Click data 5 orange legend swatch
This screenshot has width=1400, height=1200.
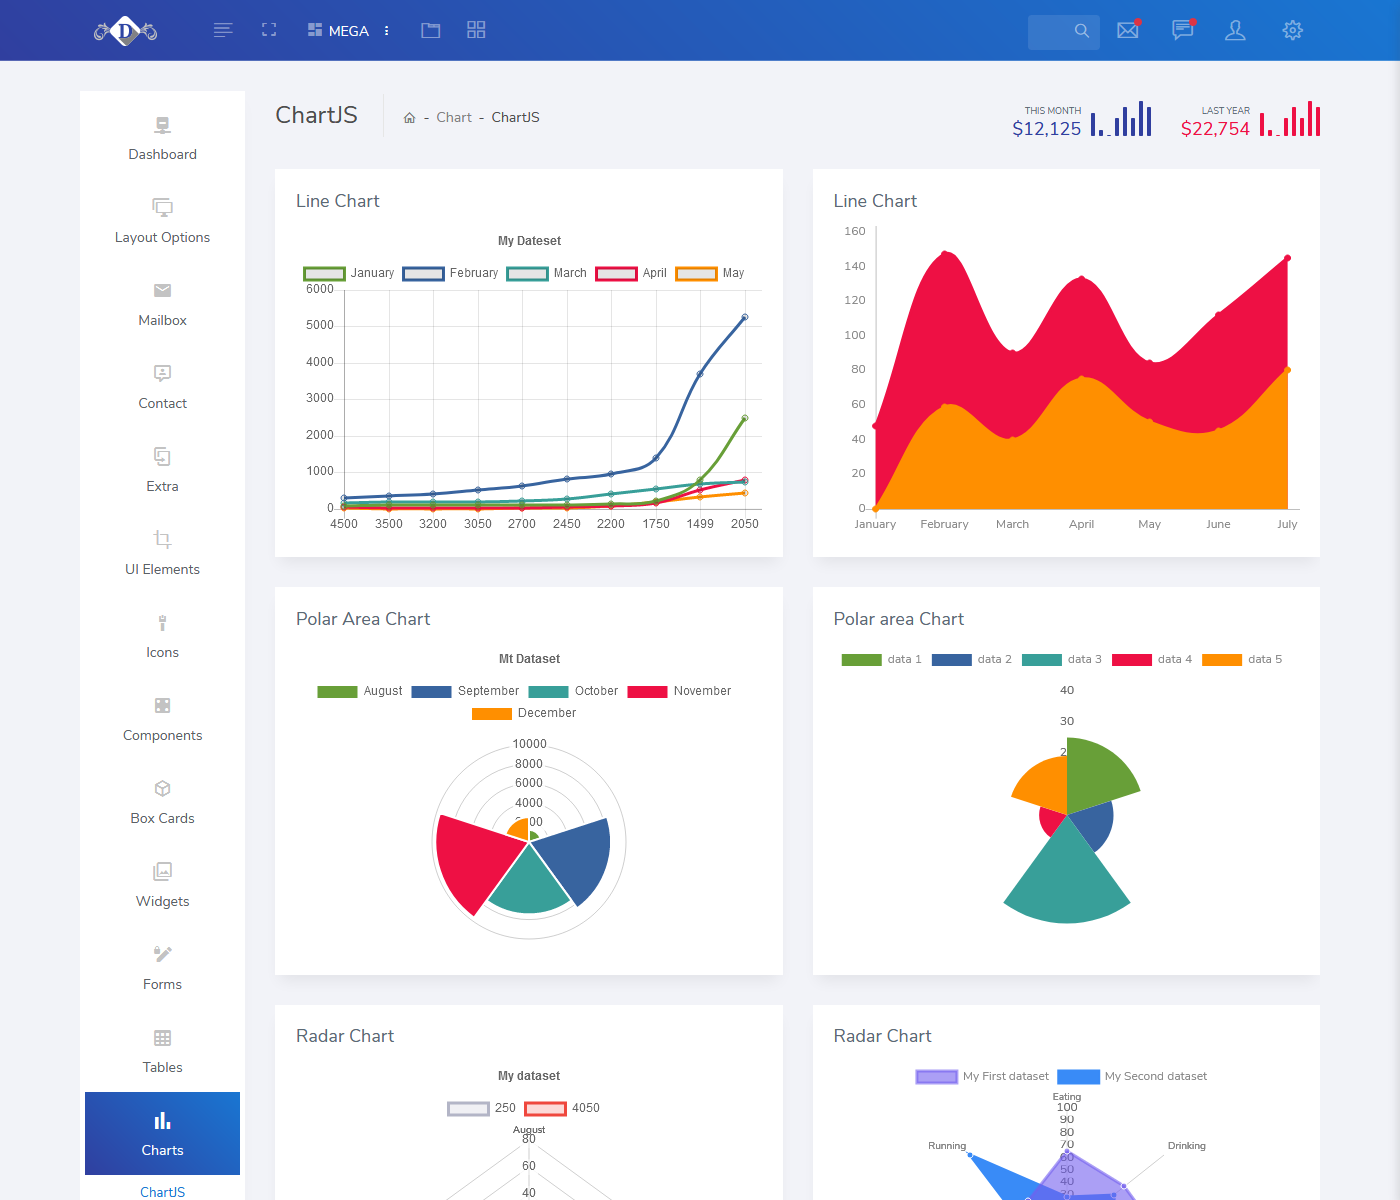tap(1221, 660)
